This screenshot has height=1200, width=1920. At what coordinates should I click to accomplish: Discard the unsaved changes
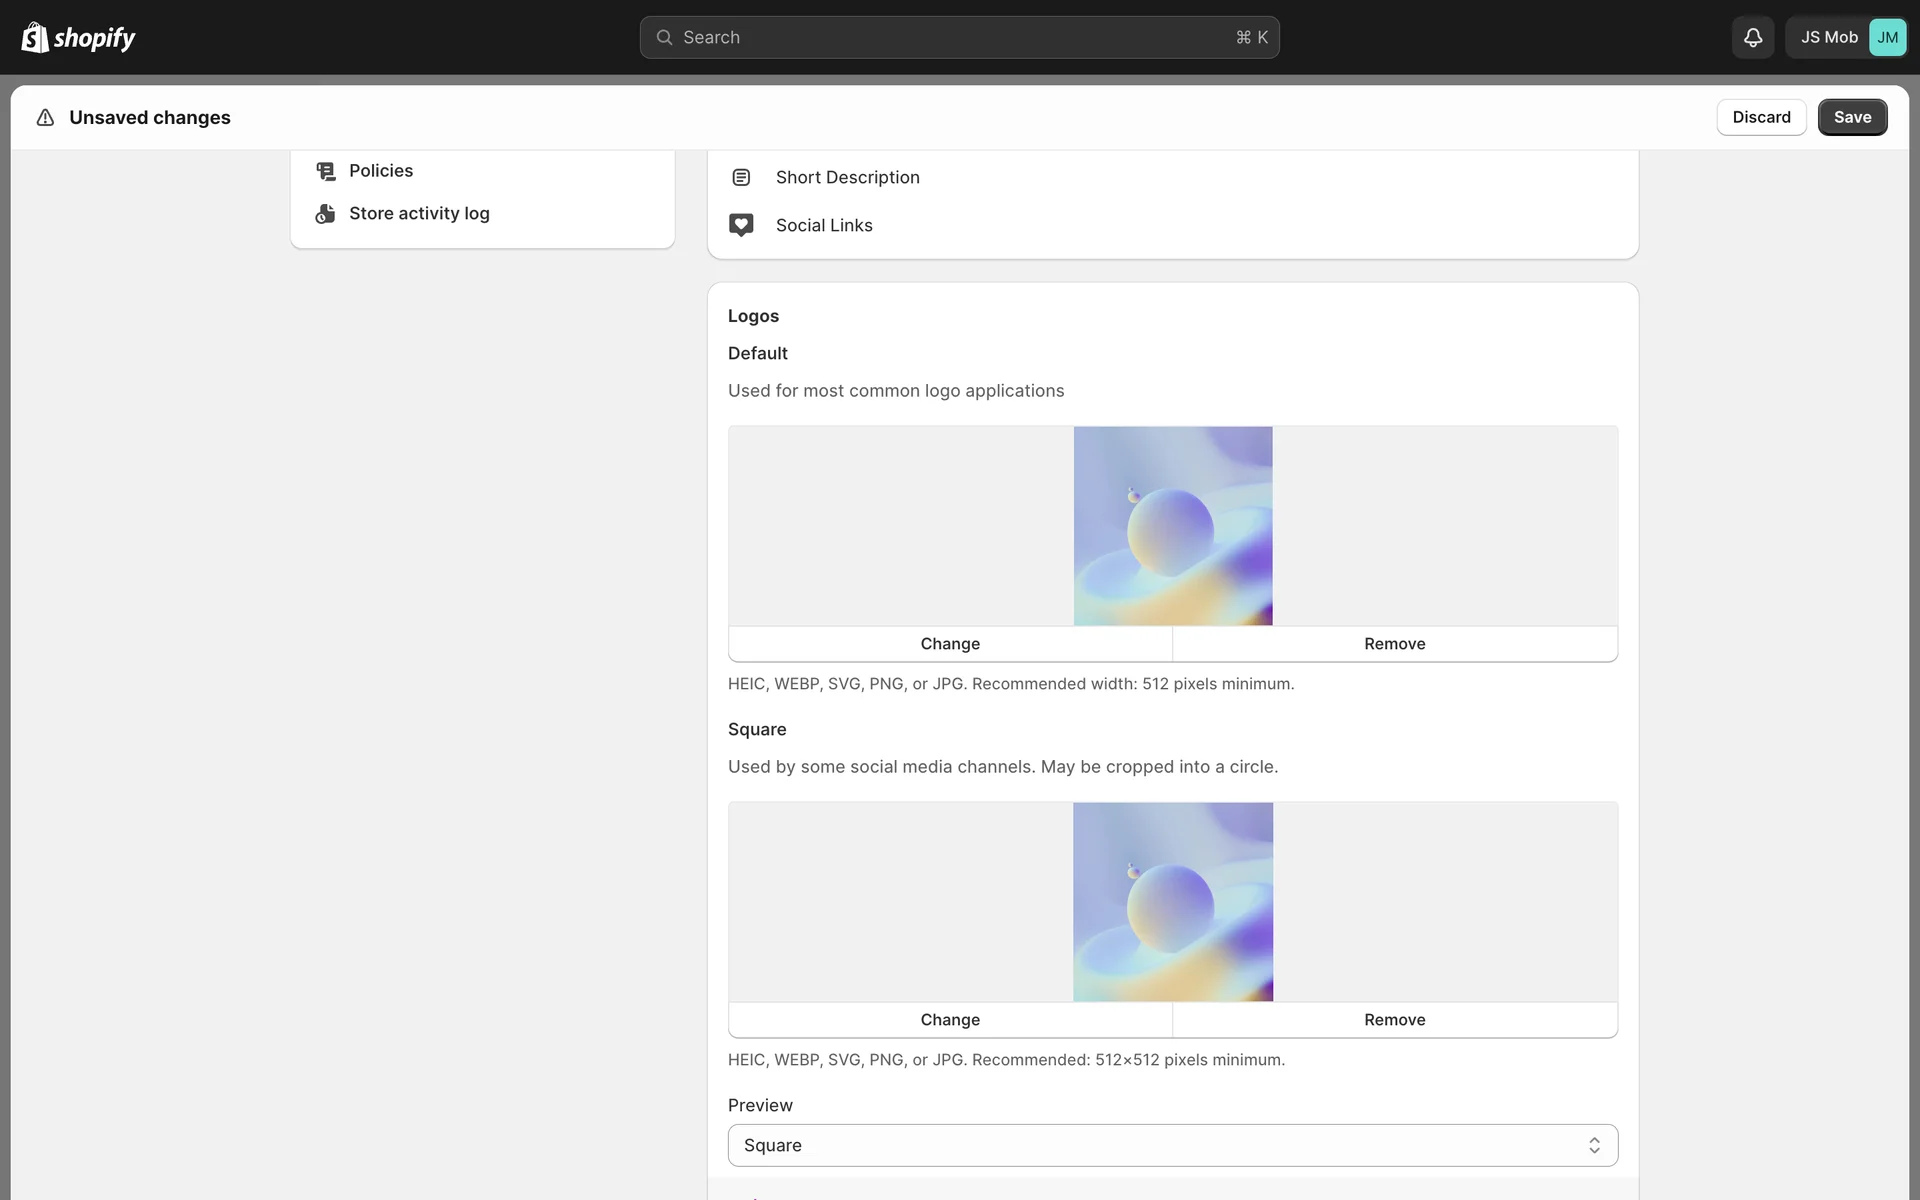pos(1761,117)
